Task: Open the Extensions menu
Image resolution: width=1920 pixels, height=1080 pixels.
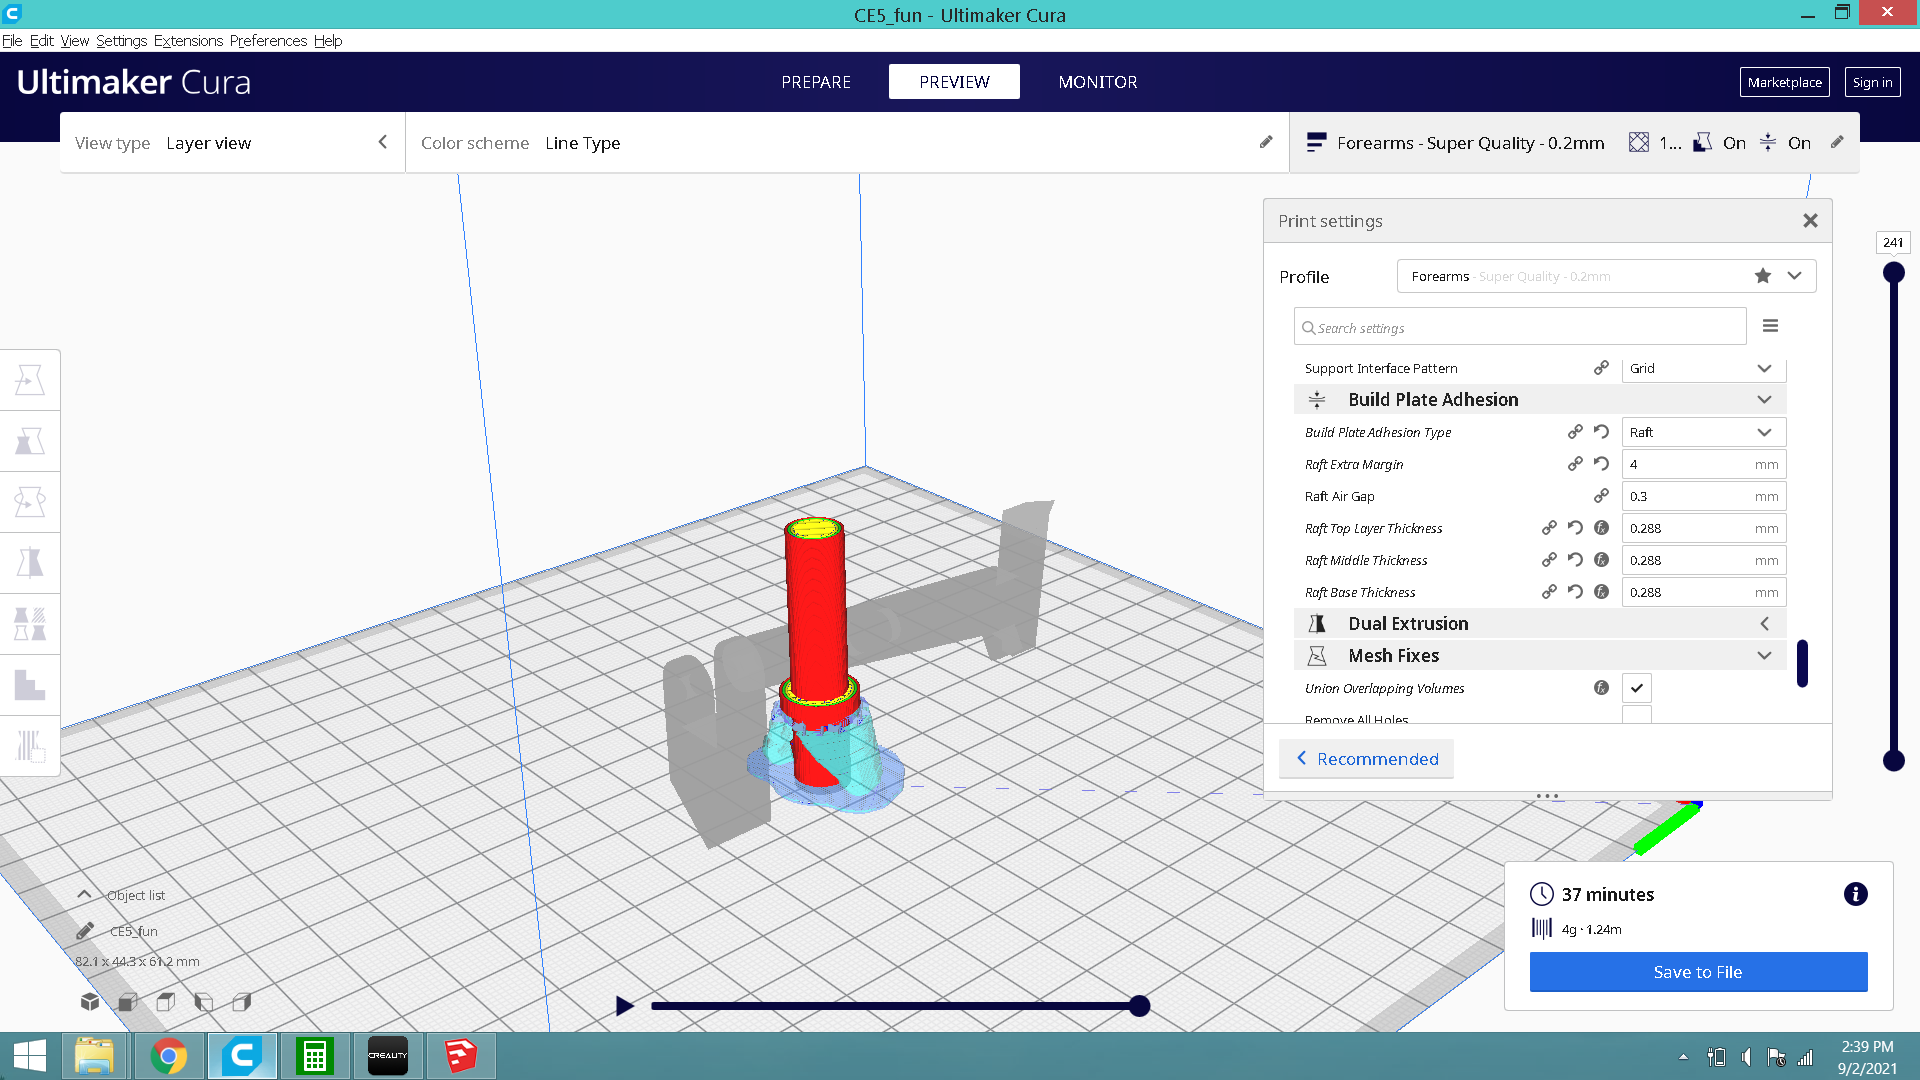Action: tap(188, 41)
